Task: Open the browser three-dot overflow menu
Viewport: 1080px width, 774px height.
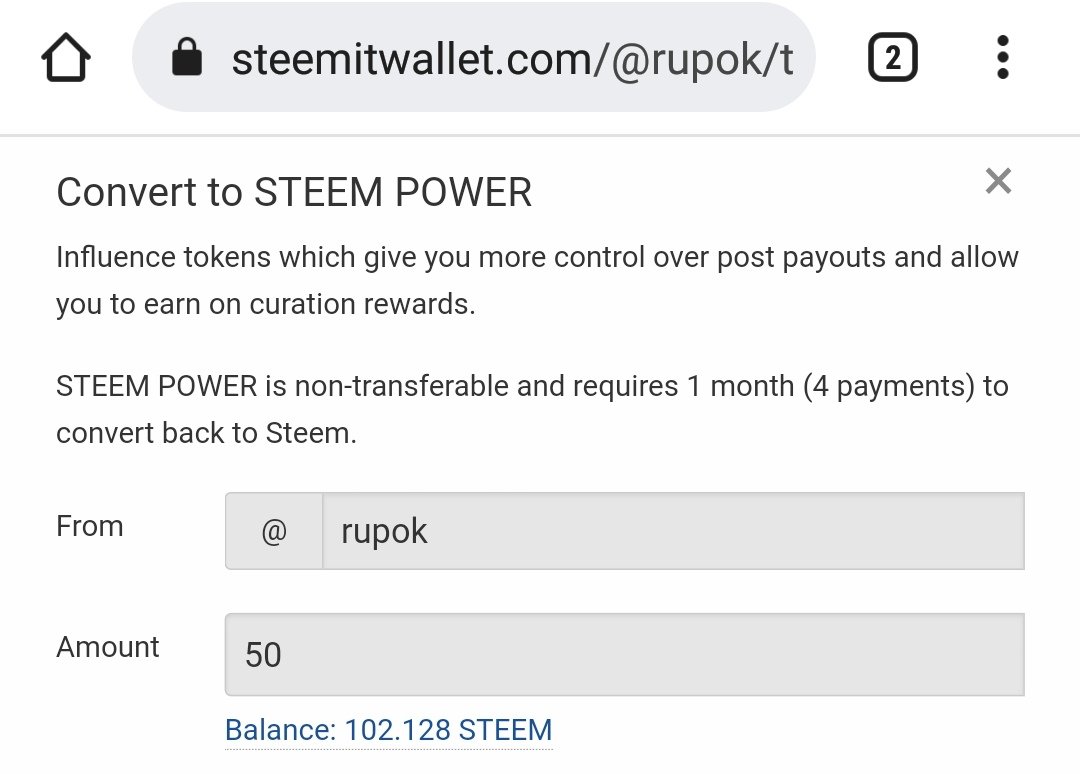Action: pyautogui.click(x=1003, y=58)
